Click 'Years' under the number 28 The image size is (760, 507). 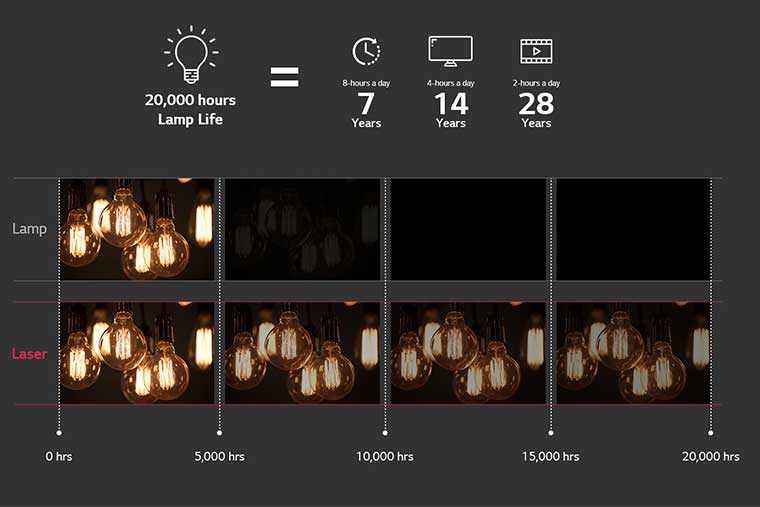[x=537, y=123]
